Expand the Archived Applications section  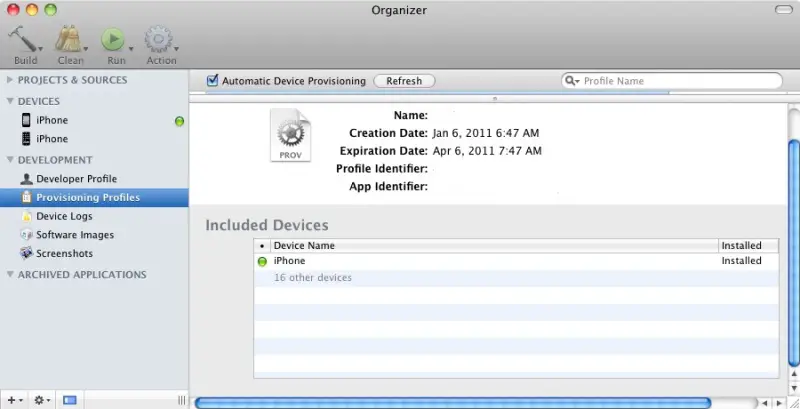(10, 275)
